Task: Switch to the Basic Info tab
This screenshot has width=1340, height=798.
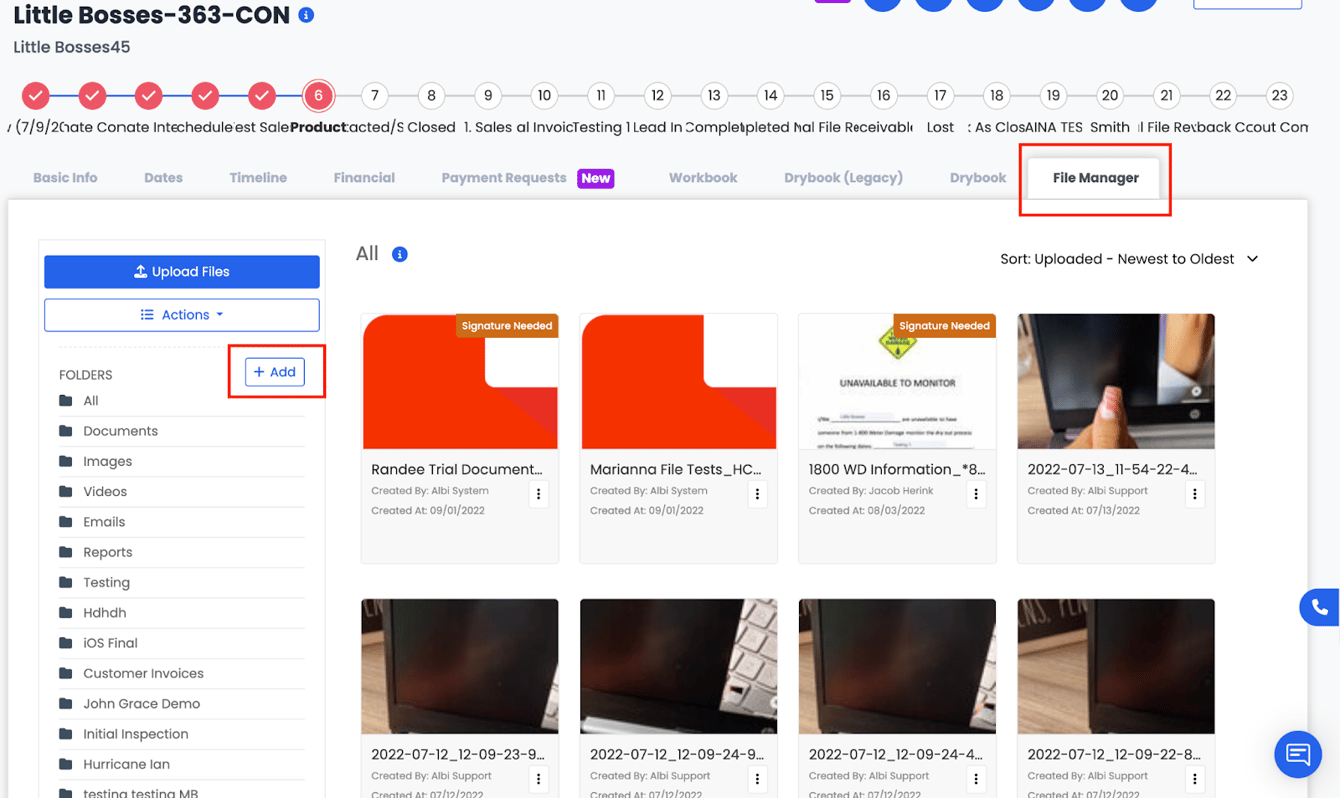Action: (65, 178)
